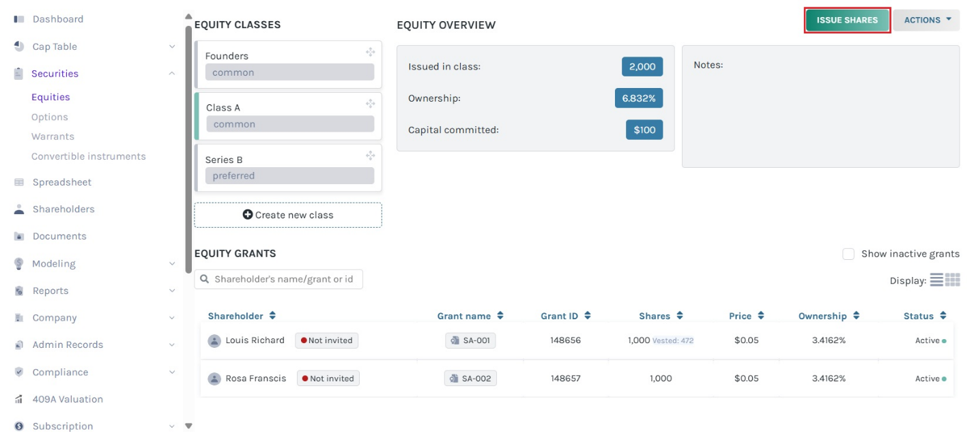Open Convertible instruments page
974x440 pixels.
point(89,156)
